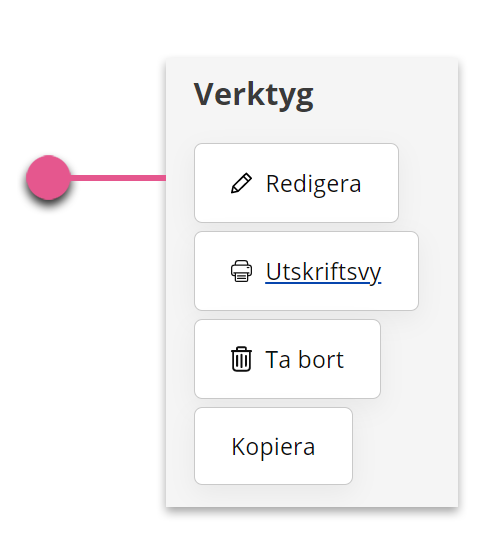The height and width of the screenshot is (543, 496).
Task: Delete item using trash icon
Action: 241,359
